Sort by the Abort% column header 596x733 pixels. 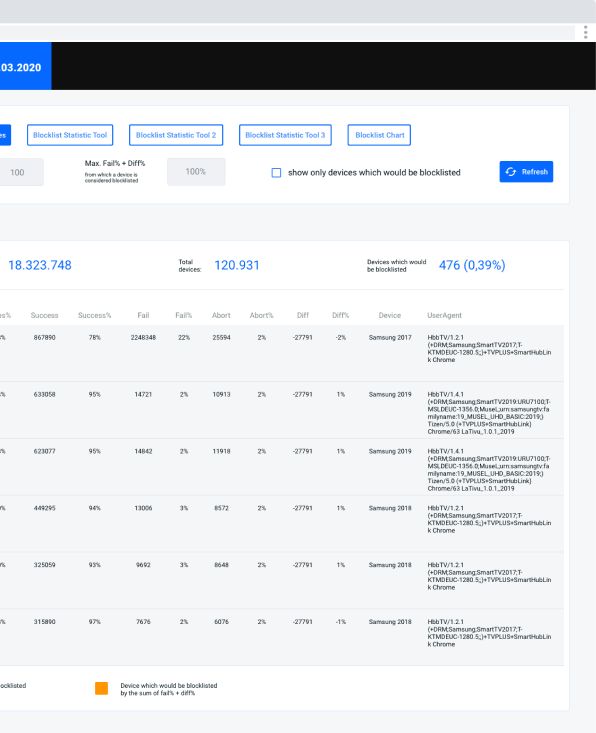click(x=261, y=316)
